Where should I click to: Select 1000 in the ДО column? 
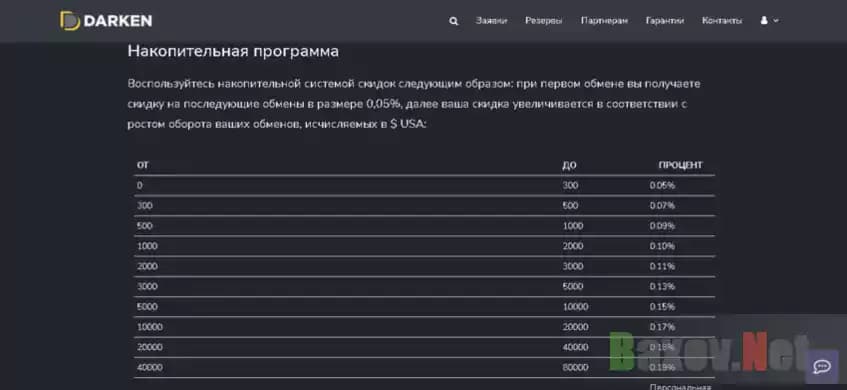click(x=573, y=226)
